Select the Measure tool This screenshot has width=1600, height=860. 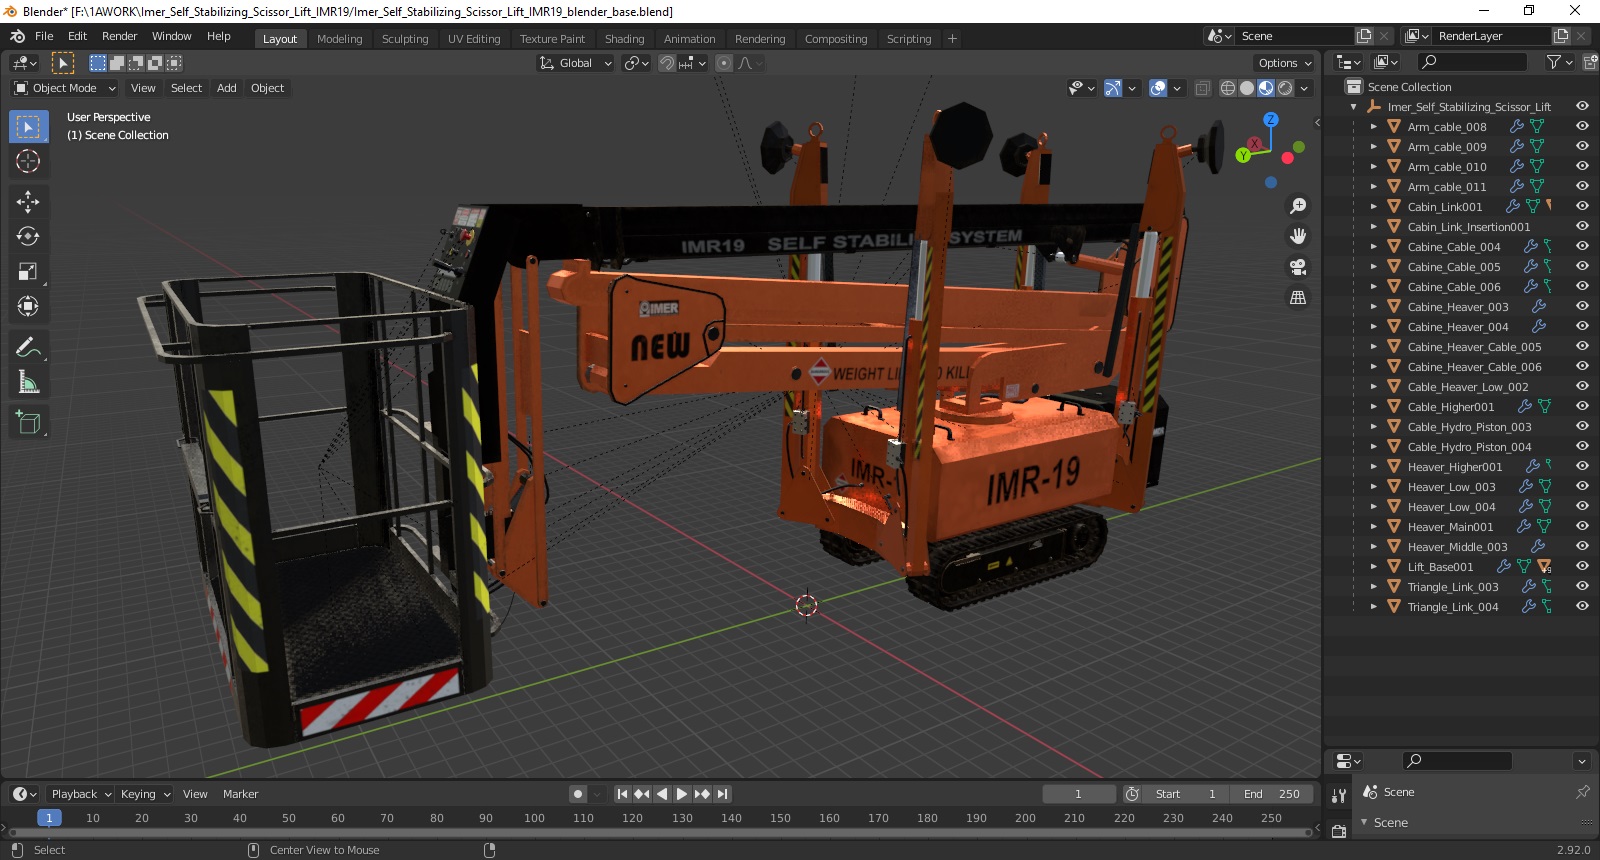[28, 382]
